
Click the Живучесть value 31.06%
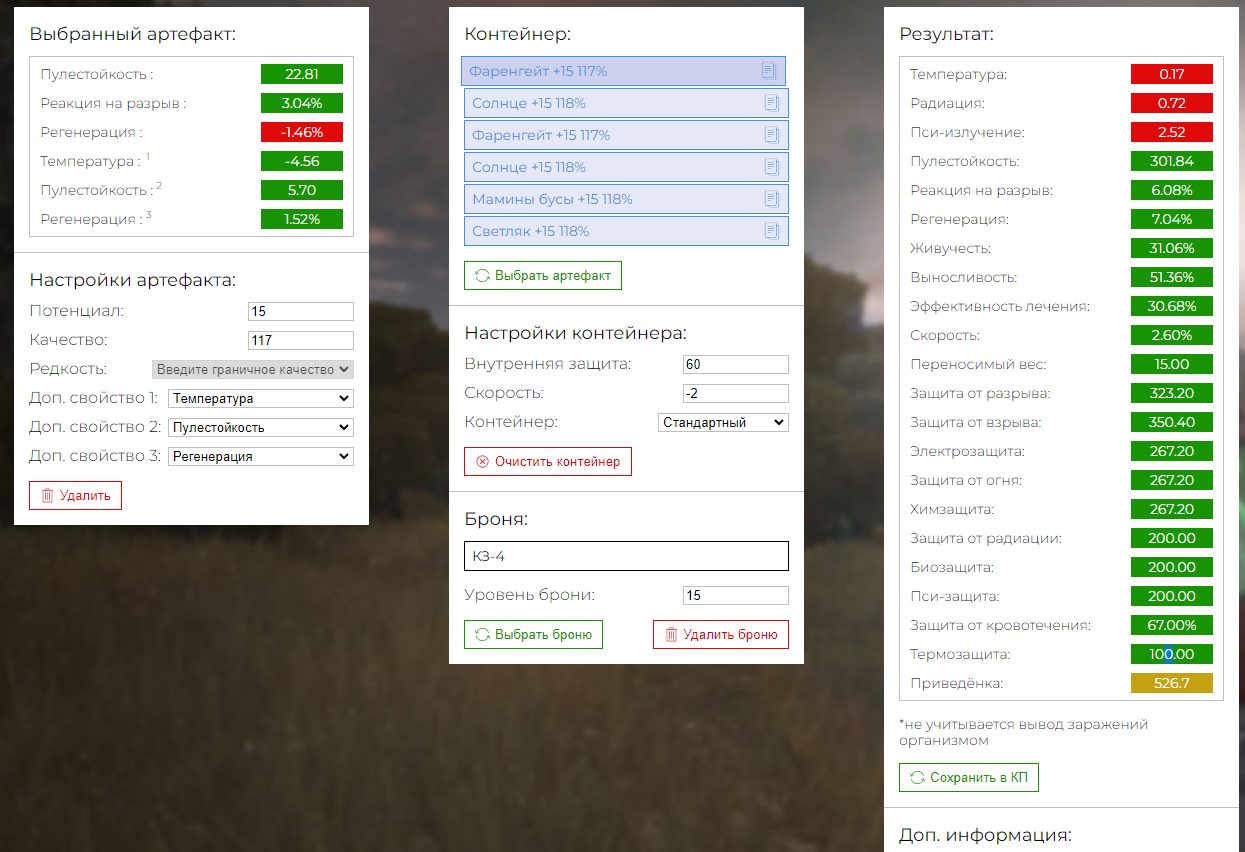pos(1172,248)
